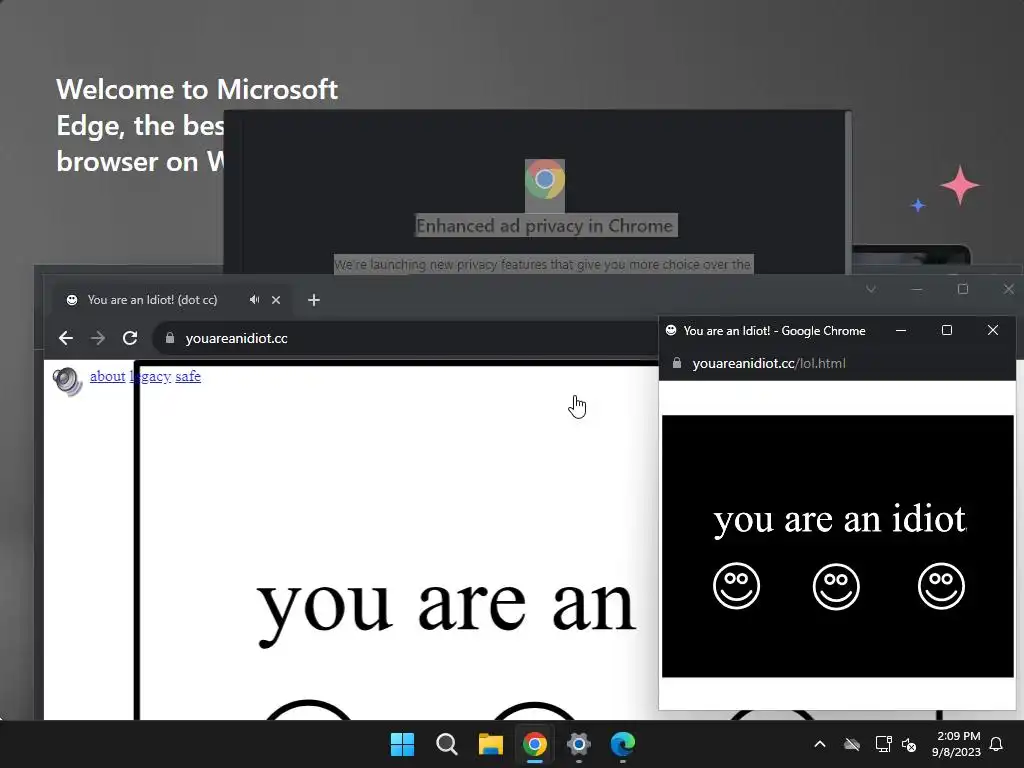Viewport: 1024px width, 768px height.
Task: Click the lock icon in the popup window
Action: pos(677,363)
